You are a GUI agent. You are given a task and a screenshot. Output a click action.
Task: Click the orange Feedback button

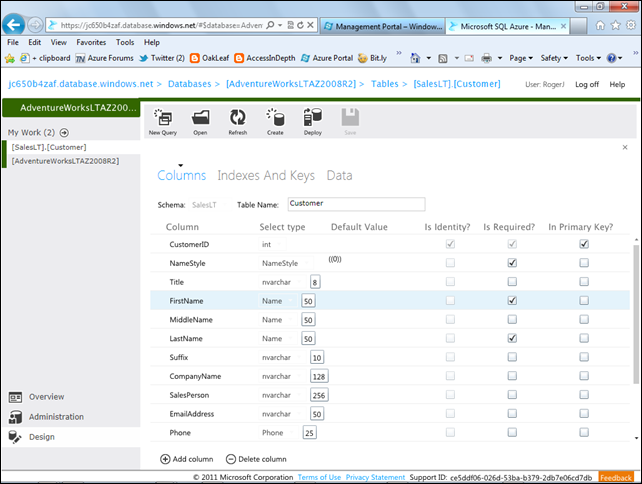coord(616,477)
